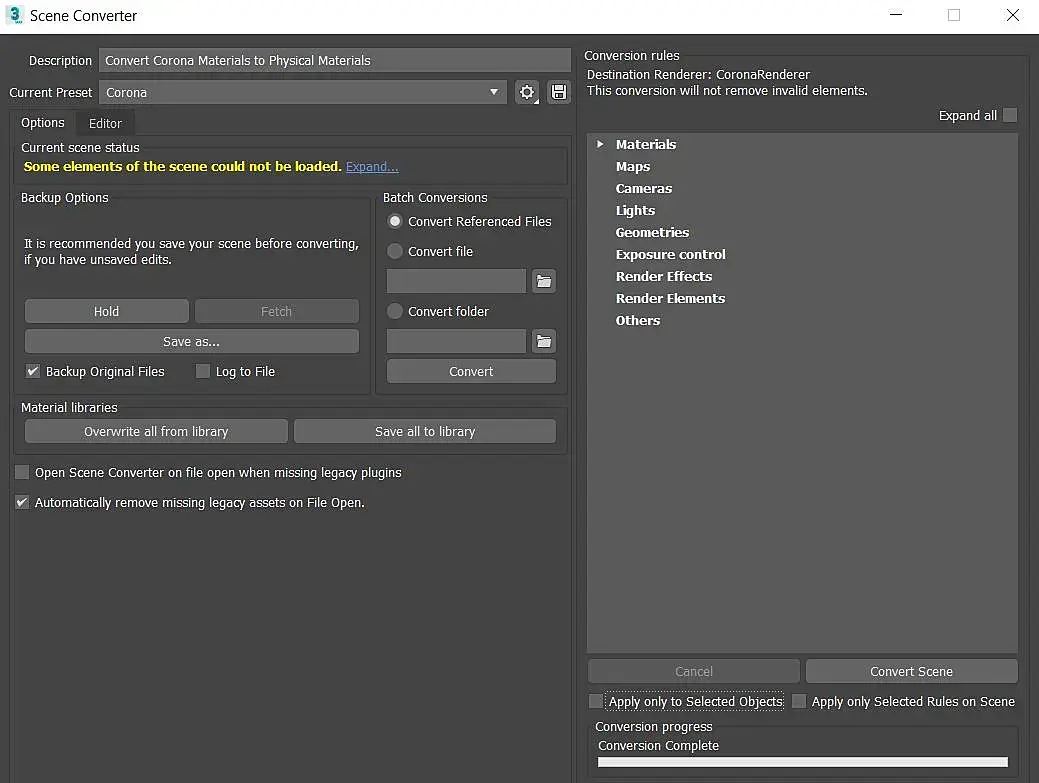Expand the Materials rules tree arrow
The height and width of the screenshot is (783, 1039).
tap(600, 144)
